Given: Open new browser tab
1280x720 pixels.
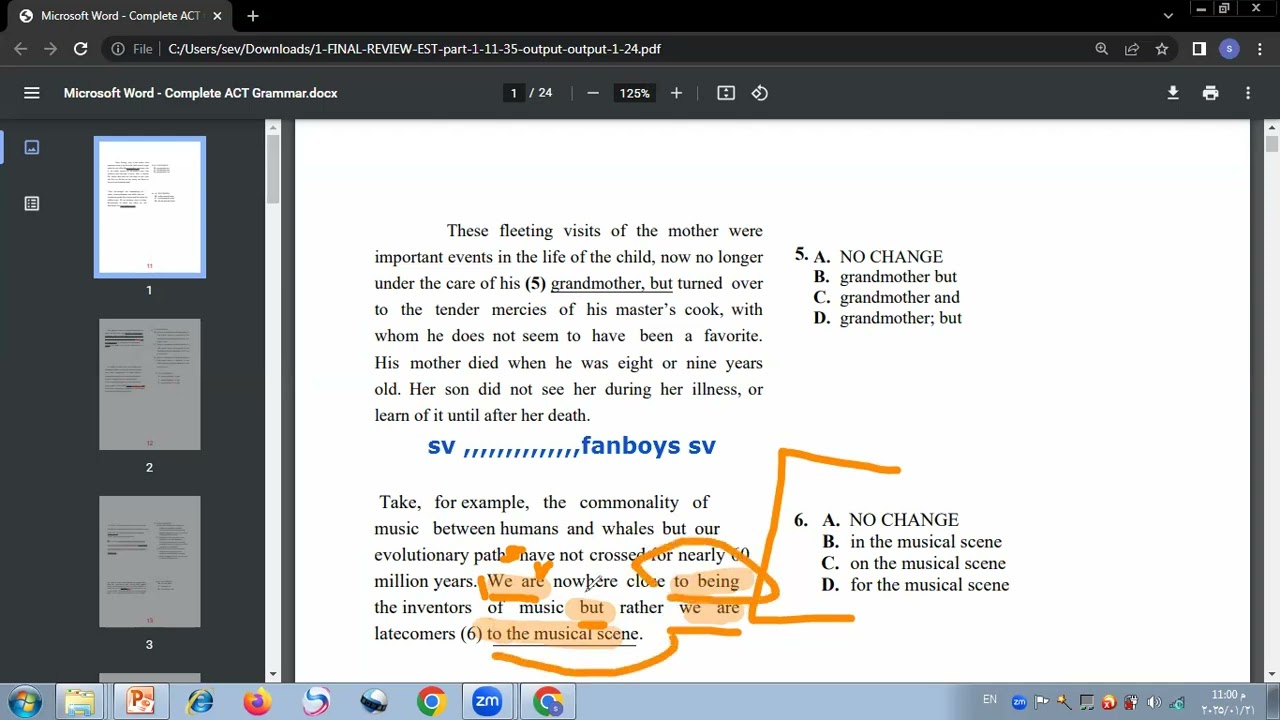Looking at the screenshot, I should click(253, 16).
